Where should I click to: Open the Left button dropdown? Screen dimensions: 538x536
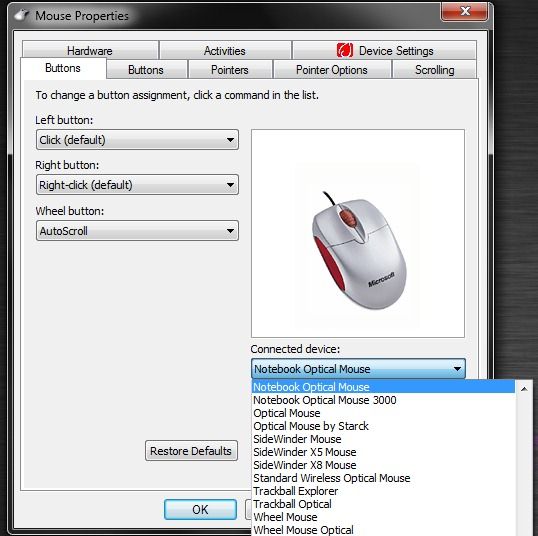[x=137, y=140]
